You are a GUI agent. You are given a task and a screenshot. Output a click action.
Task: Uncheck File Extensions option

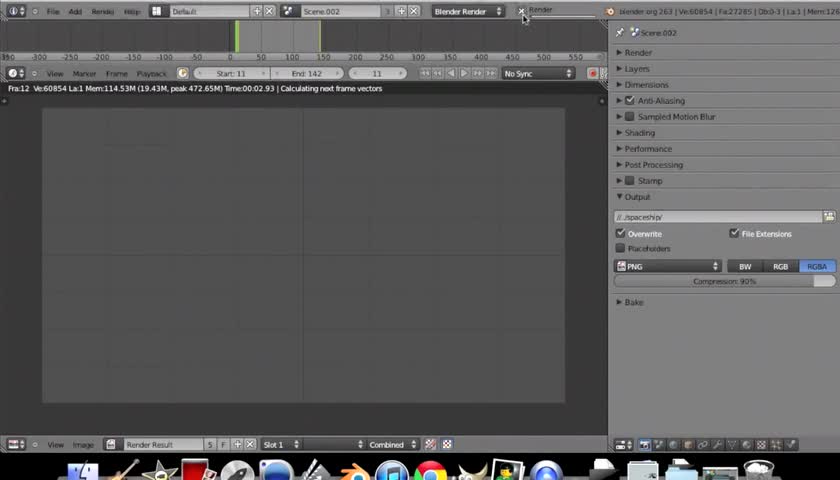click(x=734, y=233)
